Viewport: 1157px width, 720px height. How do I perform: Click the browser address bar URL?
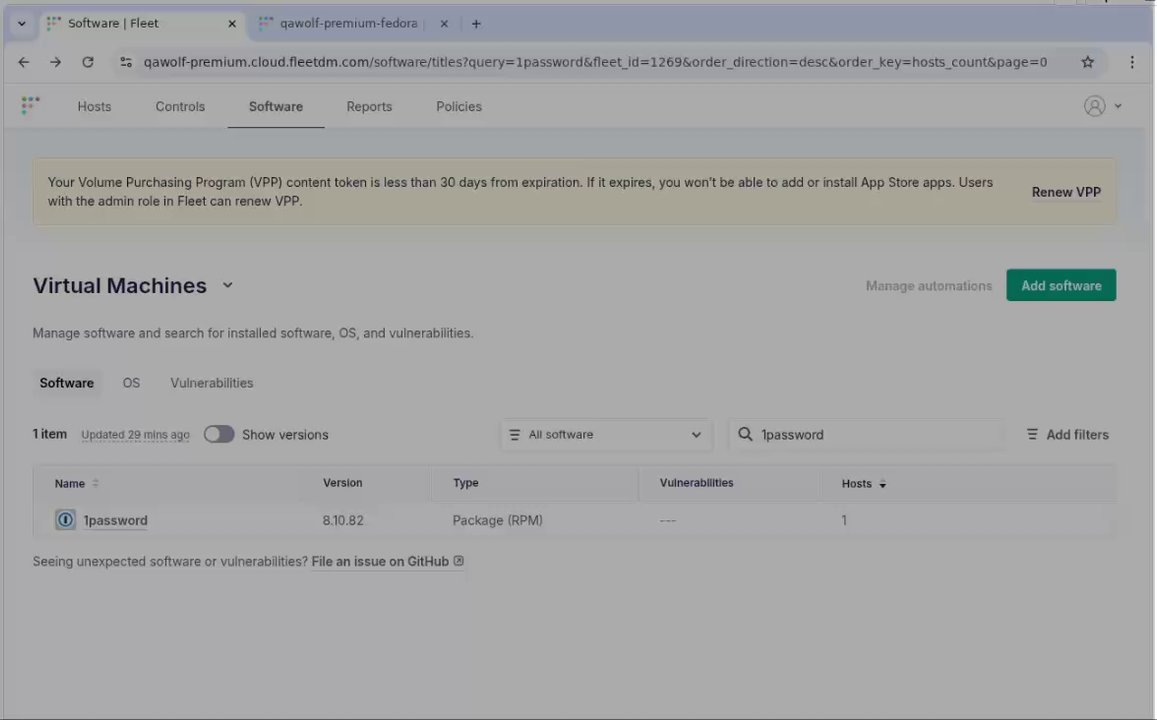click(x=595, y=62)
